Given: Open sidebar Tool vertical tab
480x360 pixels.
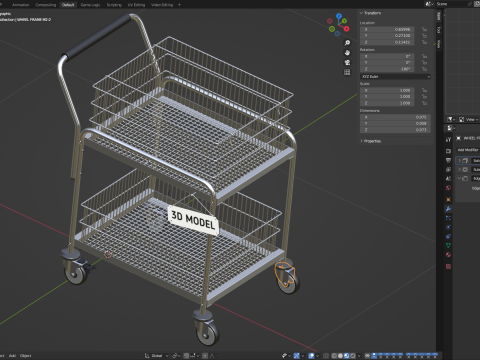Looking at the screenshot, I should pyautogui.click(x=439, y=30).
